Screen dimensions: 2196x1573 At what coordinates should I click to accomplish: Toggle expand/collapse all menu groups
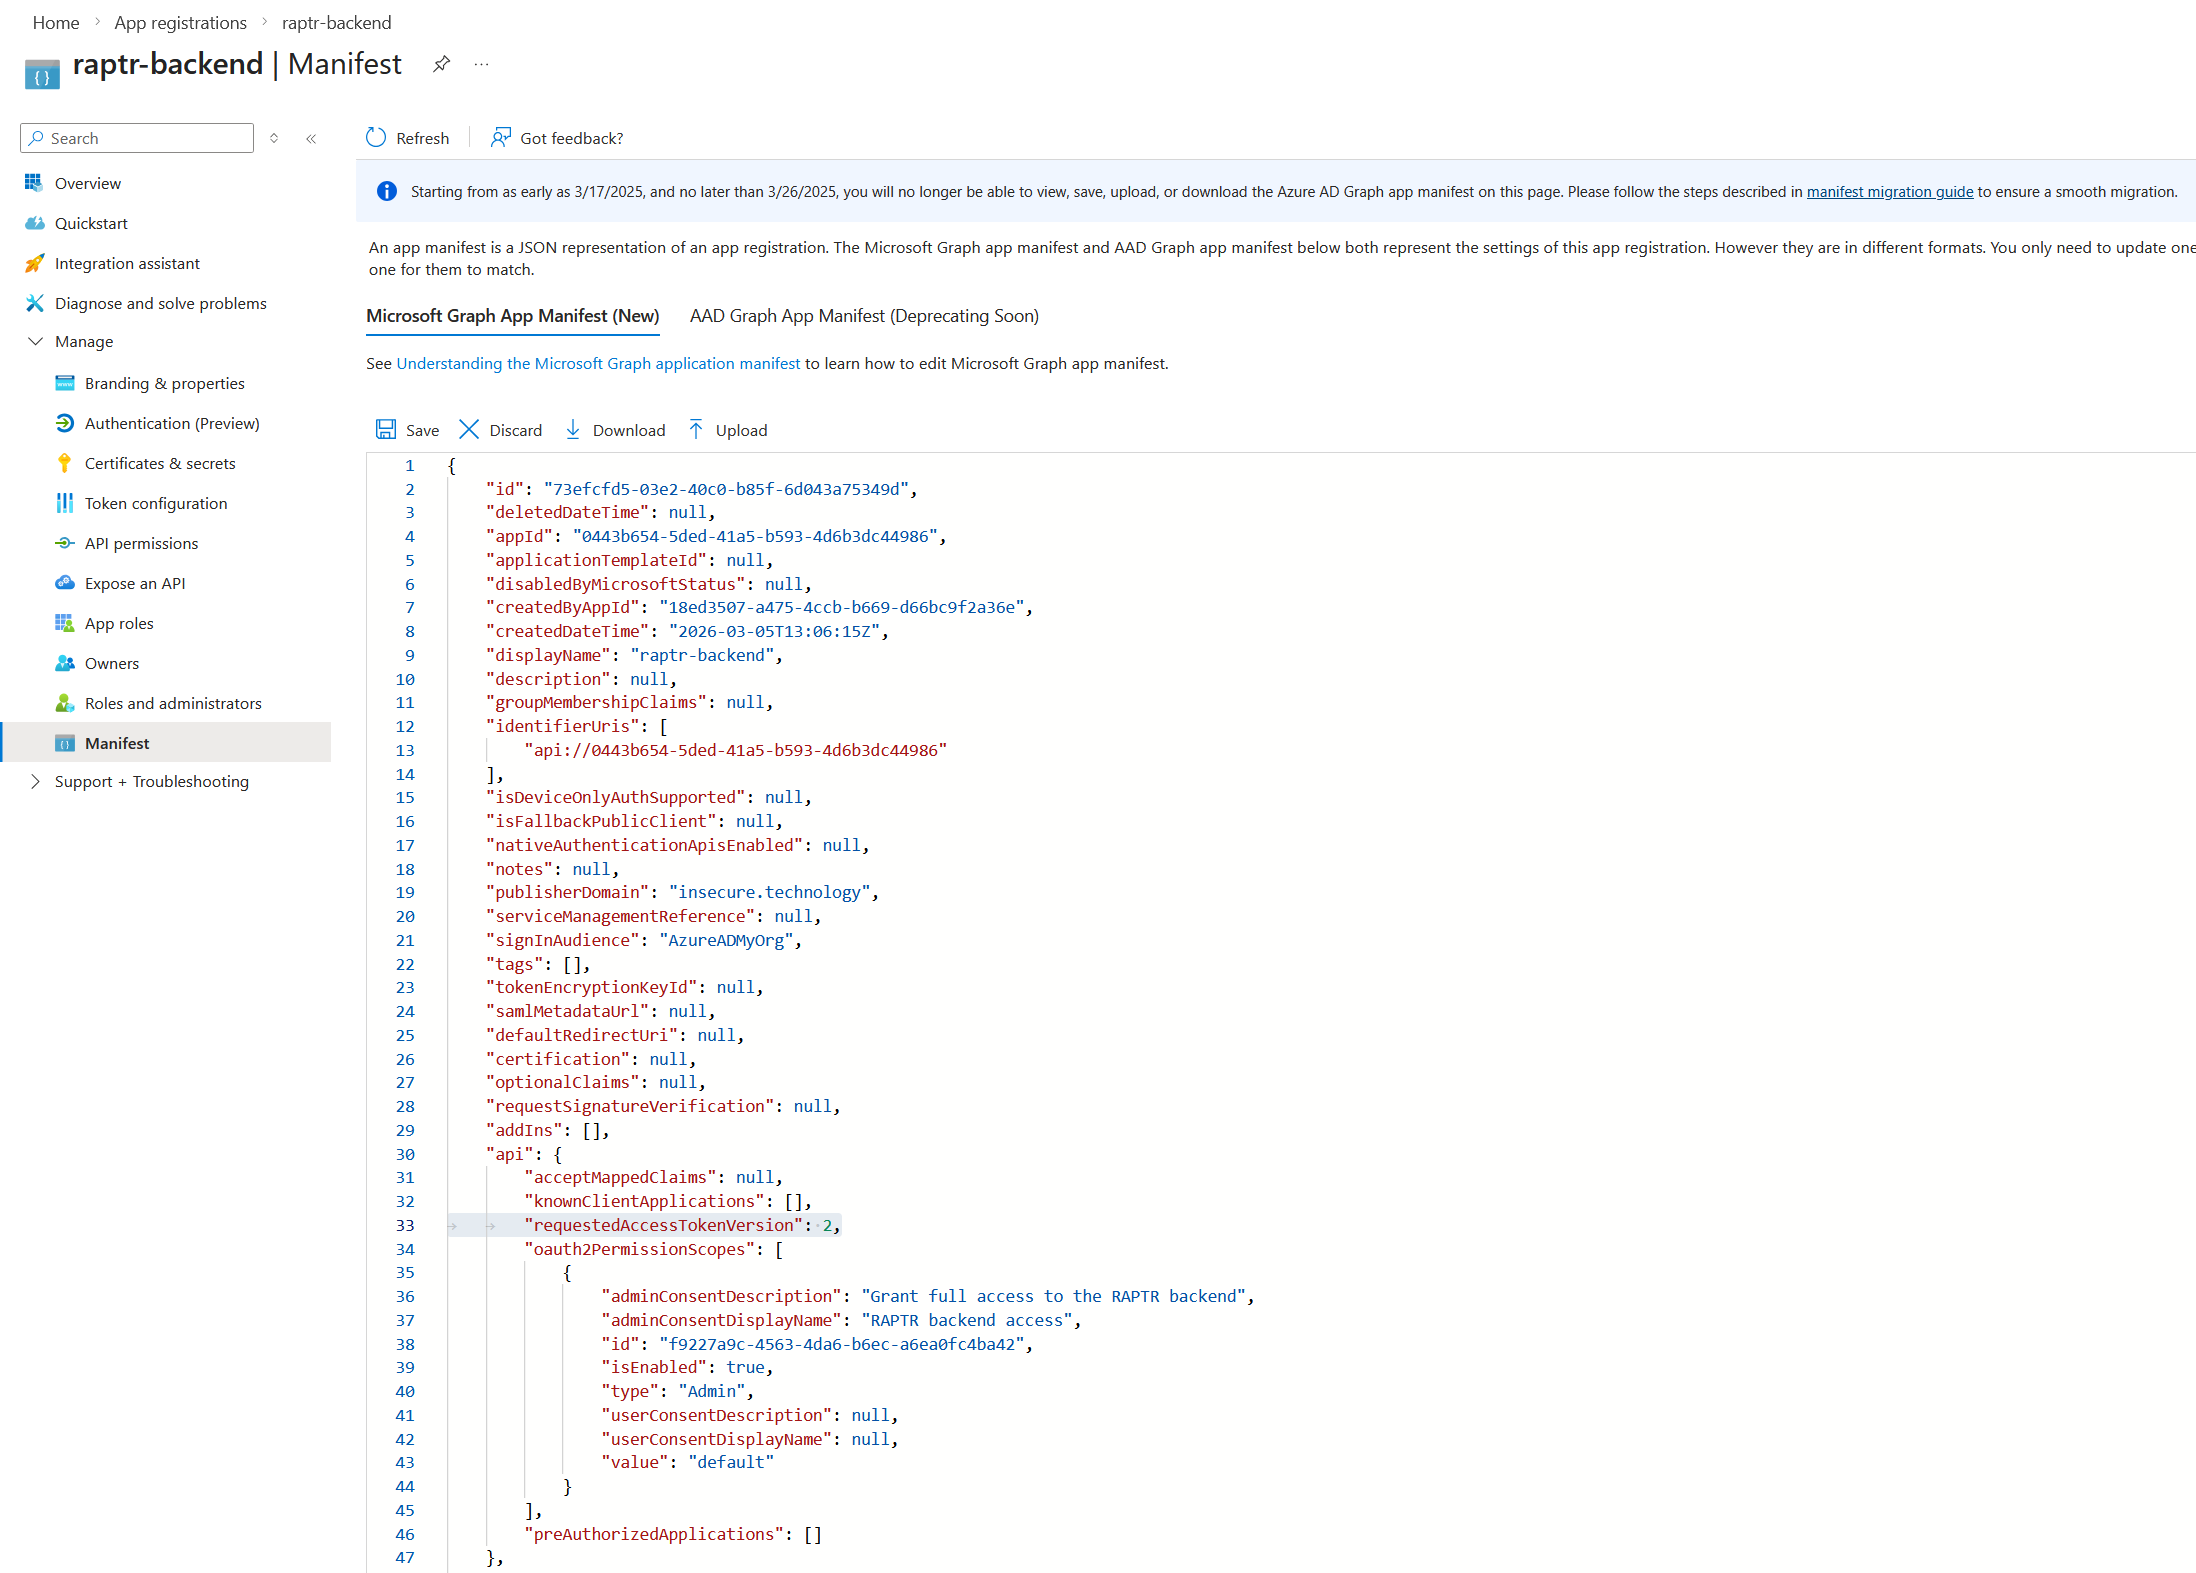click(274, 139)
